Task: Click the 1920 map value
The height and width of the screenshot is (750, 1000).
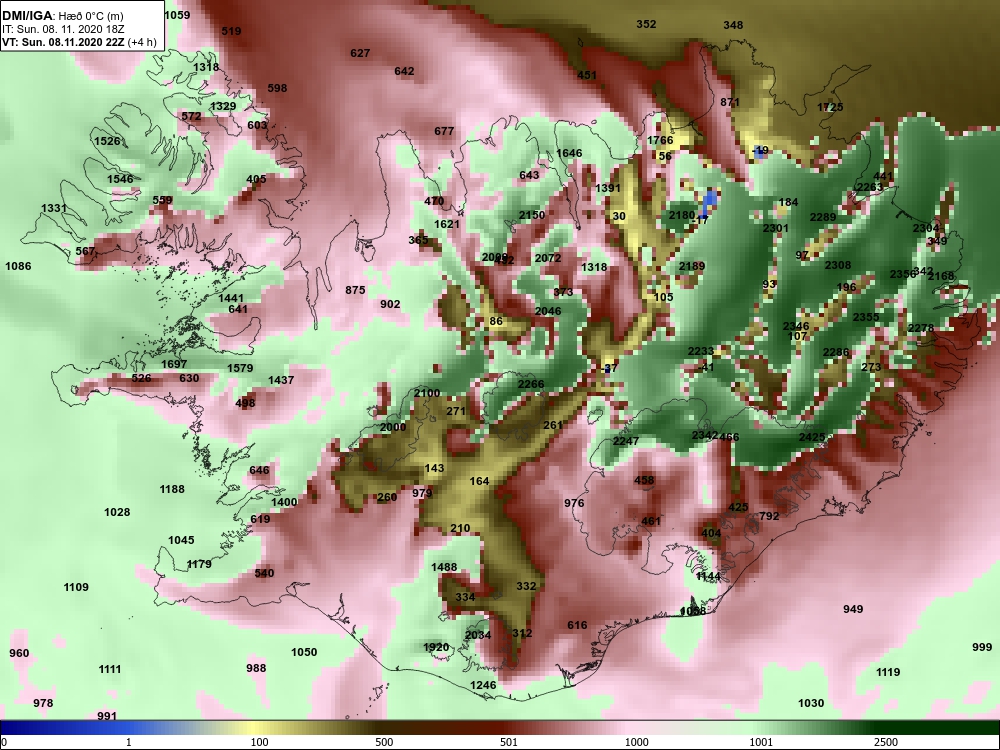Action: (436, 647)
